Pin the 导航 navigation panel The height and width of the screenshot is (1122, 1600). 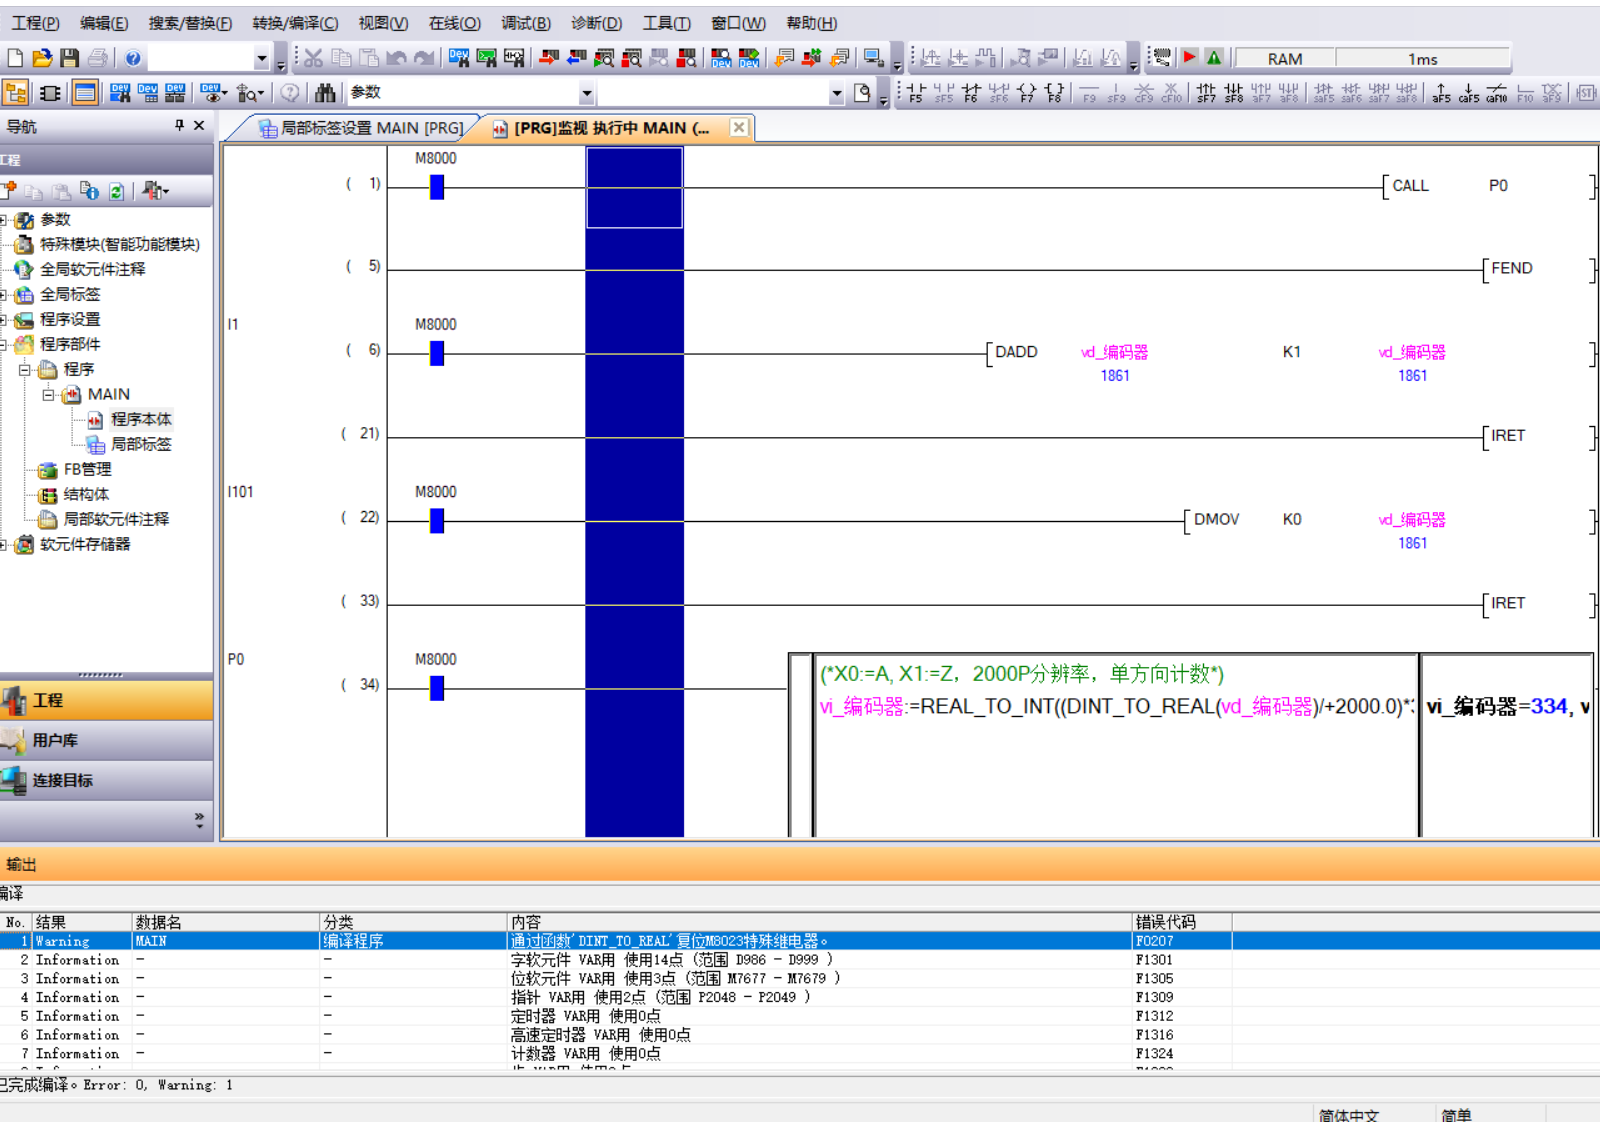[x=179, y=126]
